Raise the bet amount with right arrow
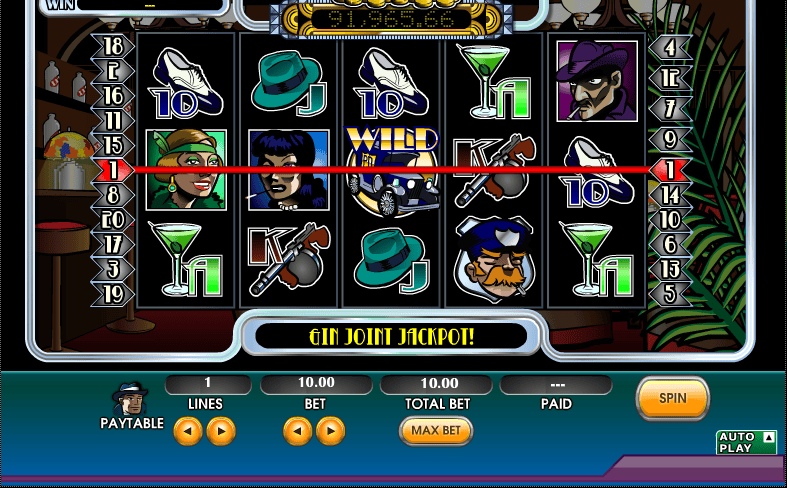This screenshot has width=787, height=488. tap(330, 431)
